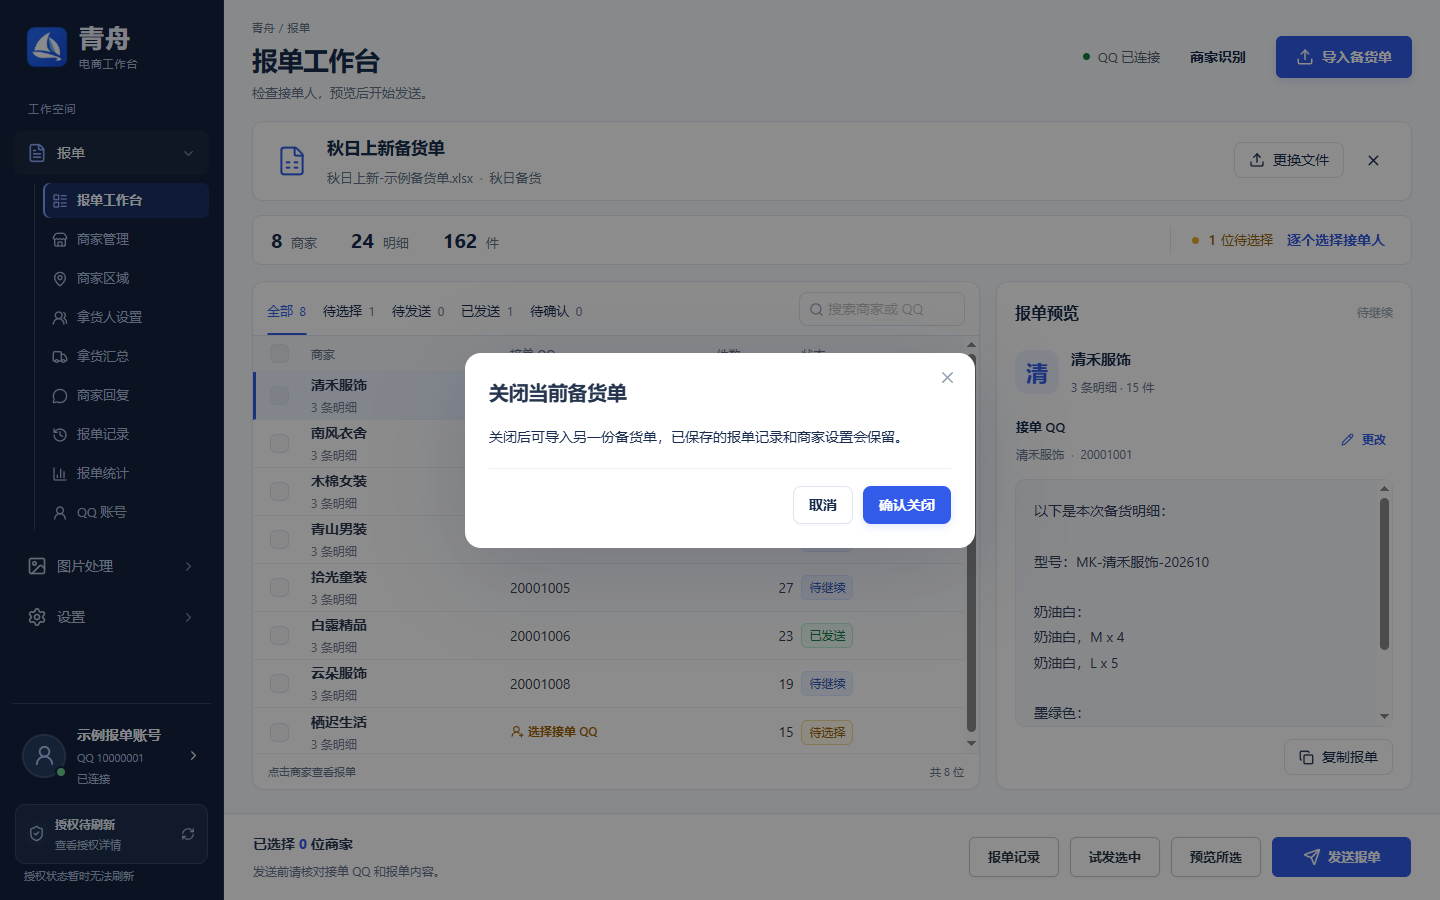Open 报单记录 from the sidebar
The width and height of the screenshot is (1440, 900).
(x=126, y=434)
